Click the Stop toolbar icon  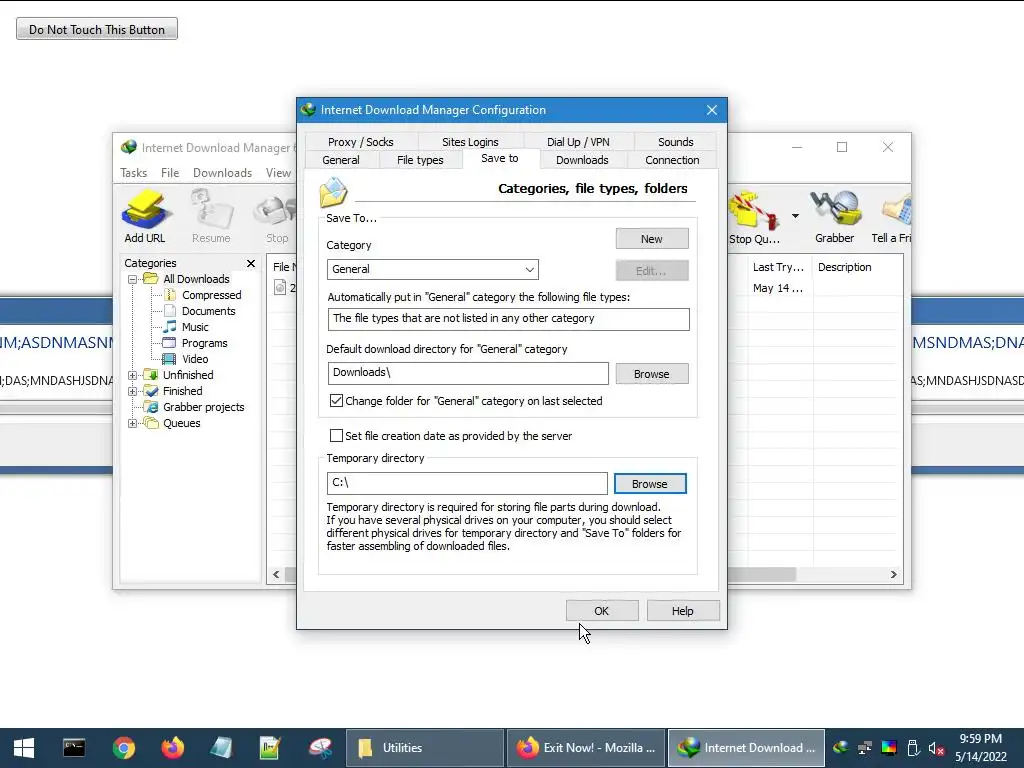(276, 217)
